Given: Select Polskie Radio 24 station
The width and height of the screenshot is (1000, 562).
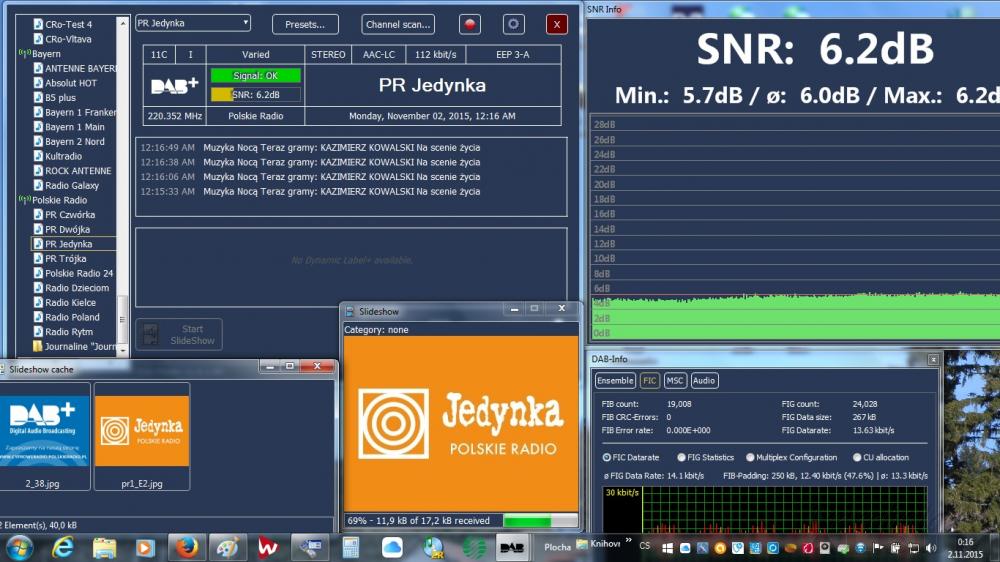Looking at the screenshot, I should [79, 274].
